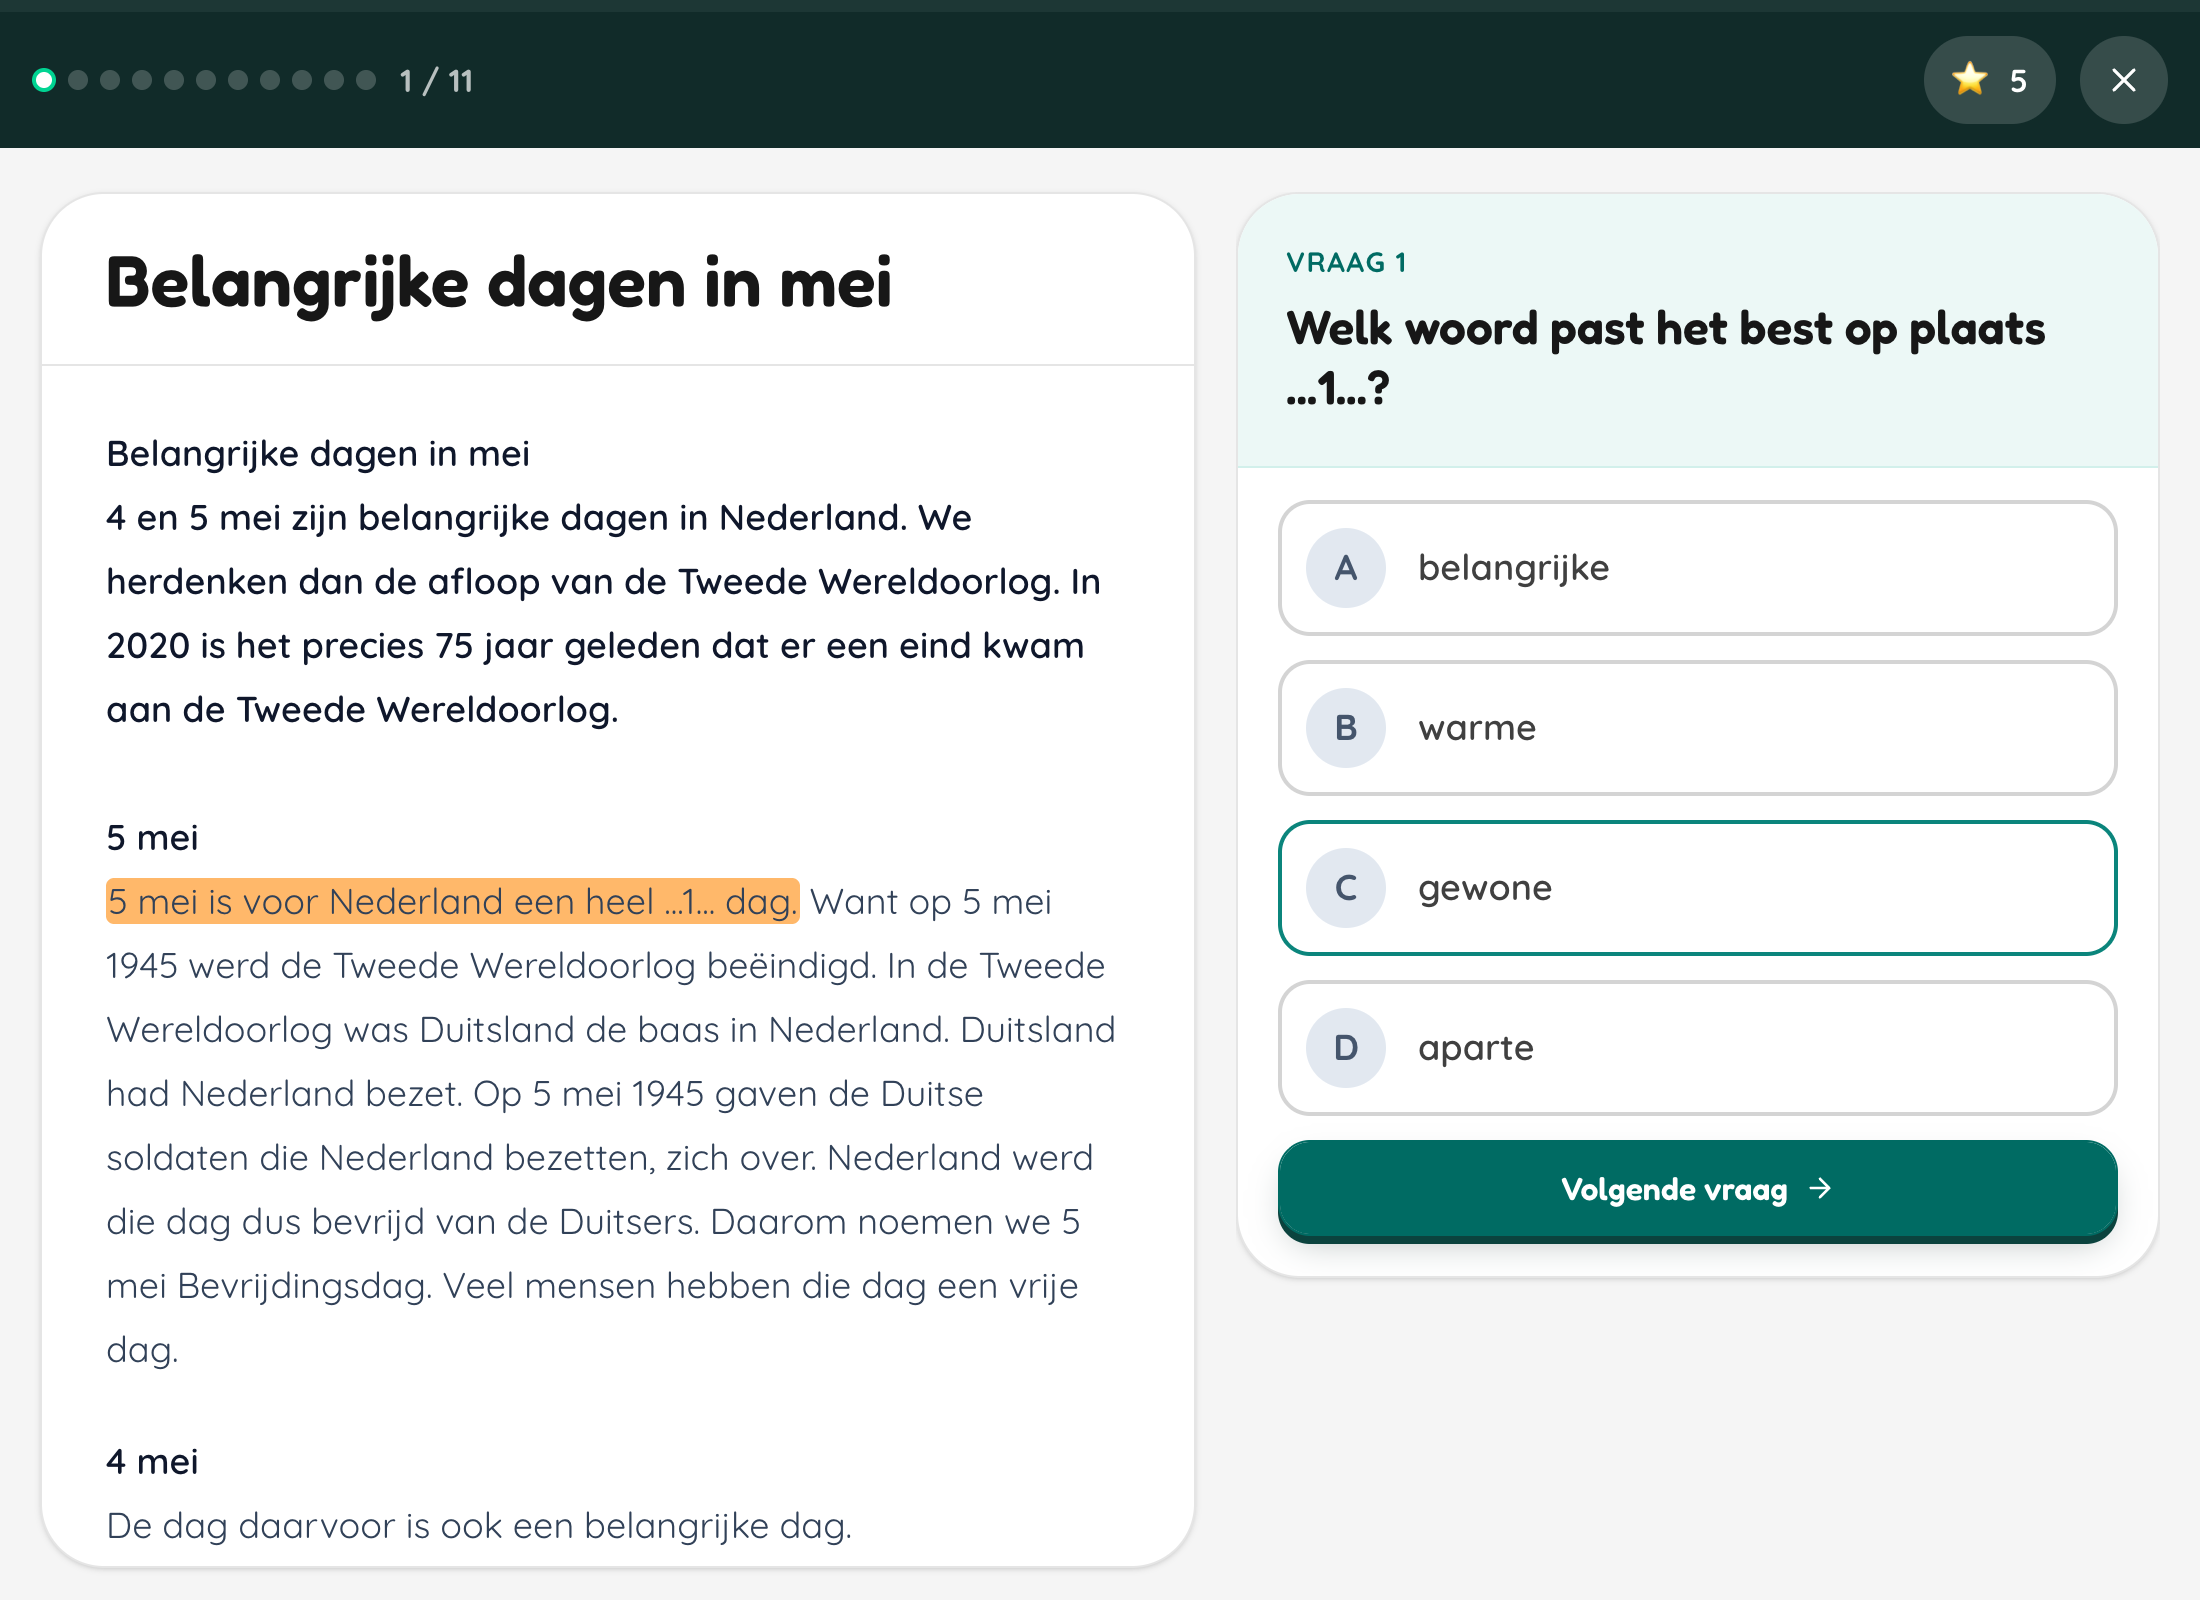Click the sentence De dag daarvoor is ook
Image resolution: width=2200 pixels, height=1600 pixels.
(479, 1526)
